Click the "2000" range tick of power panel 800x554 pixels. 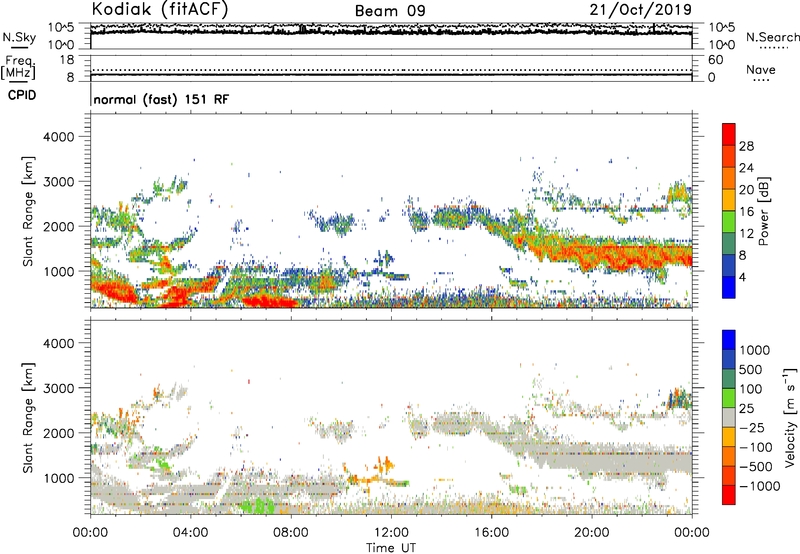point(59,226)
